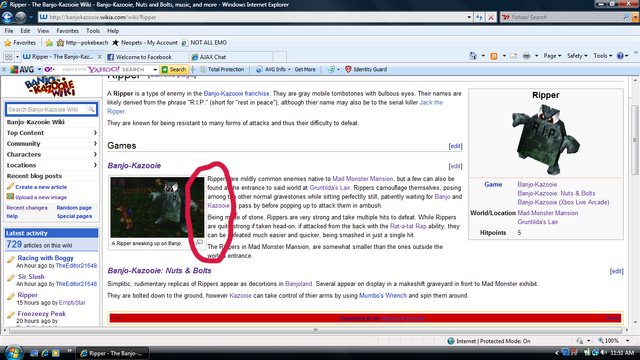The image size is (640, 360).
Task: Click the Get More toolbar item
Action: coord(305,69)
